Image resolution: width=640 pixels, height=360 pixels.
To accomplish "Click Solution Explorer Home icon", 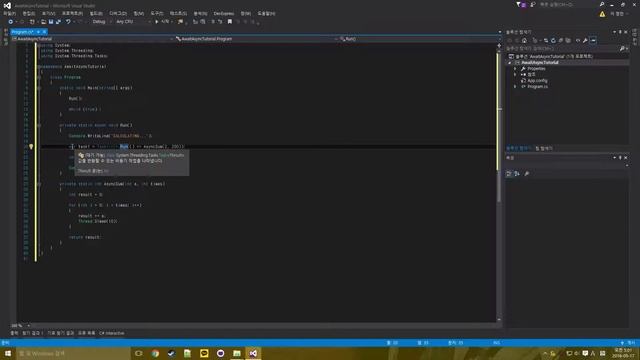I will click(x=524, y=40).
